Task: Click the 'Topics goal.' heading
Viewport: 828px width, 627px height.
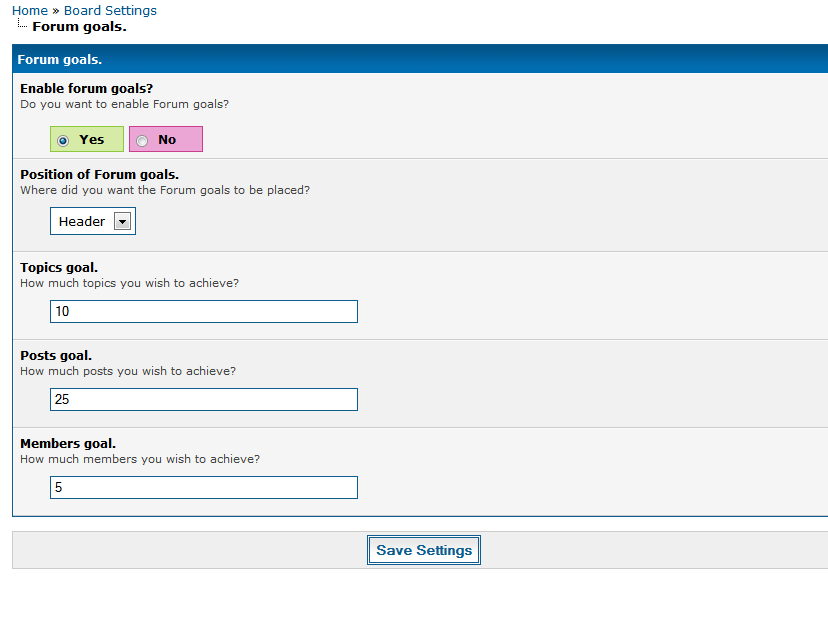Action: coord(59,267)
